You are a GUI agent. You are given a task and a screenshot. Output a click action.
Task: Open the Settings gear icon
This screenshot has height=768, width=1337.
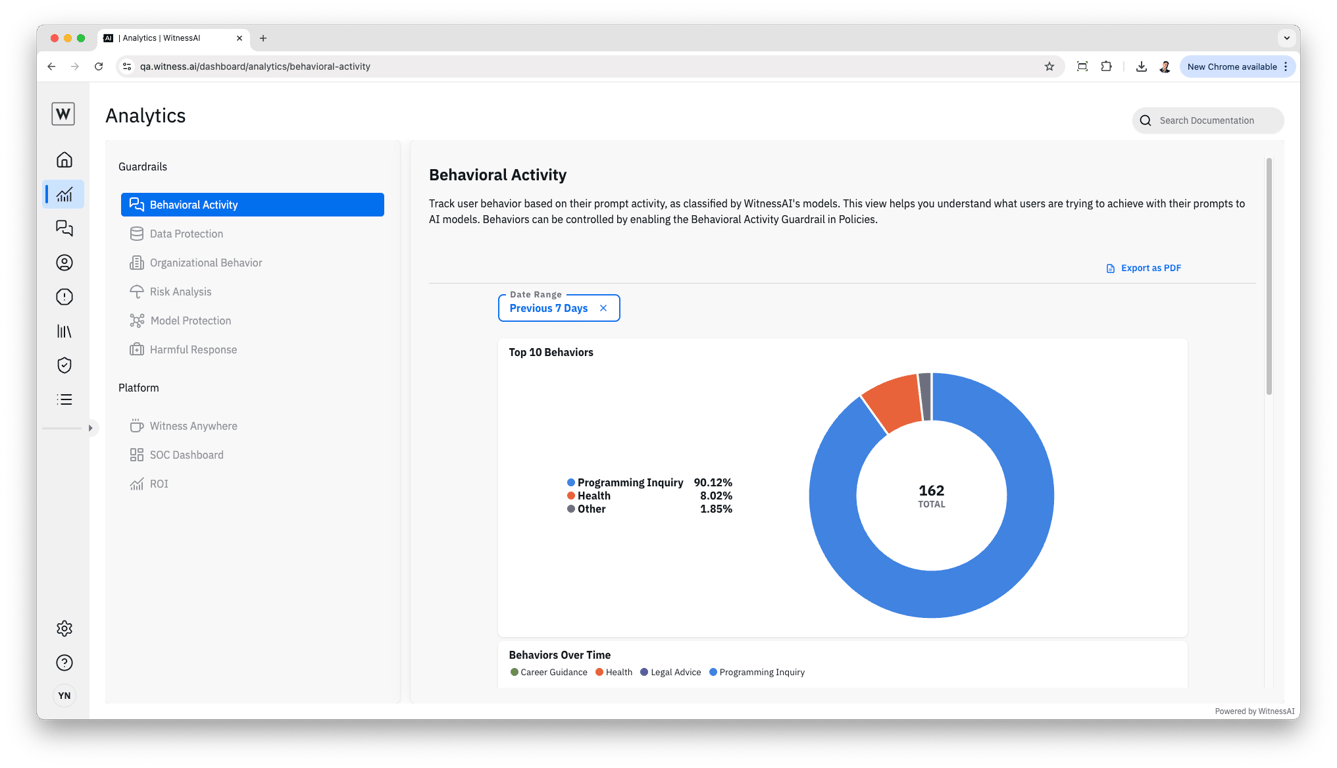[64, 629]
